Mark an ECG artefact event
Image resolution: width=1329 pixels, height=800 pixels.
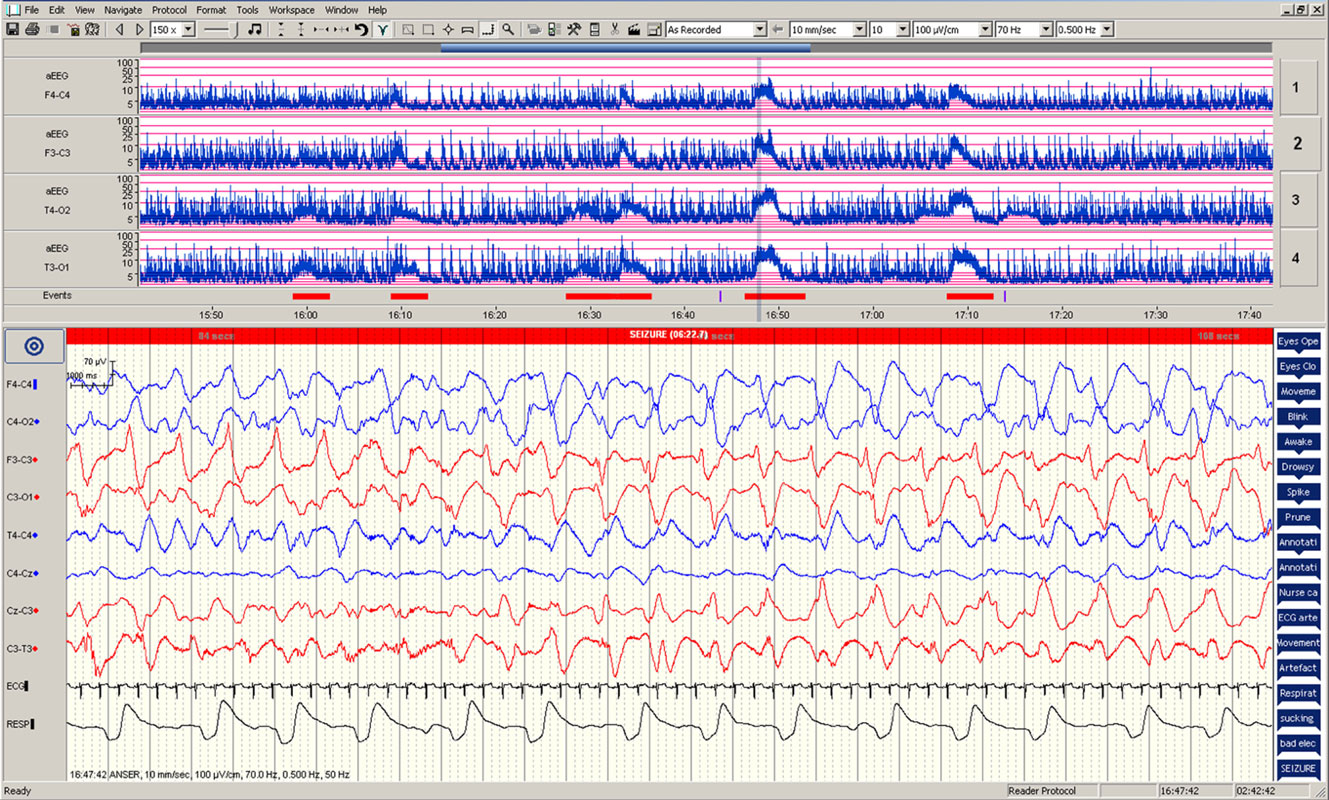tap(1298, 617)
